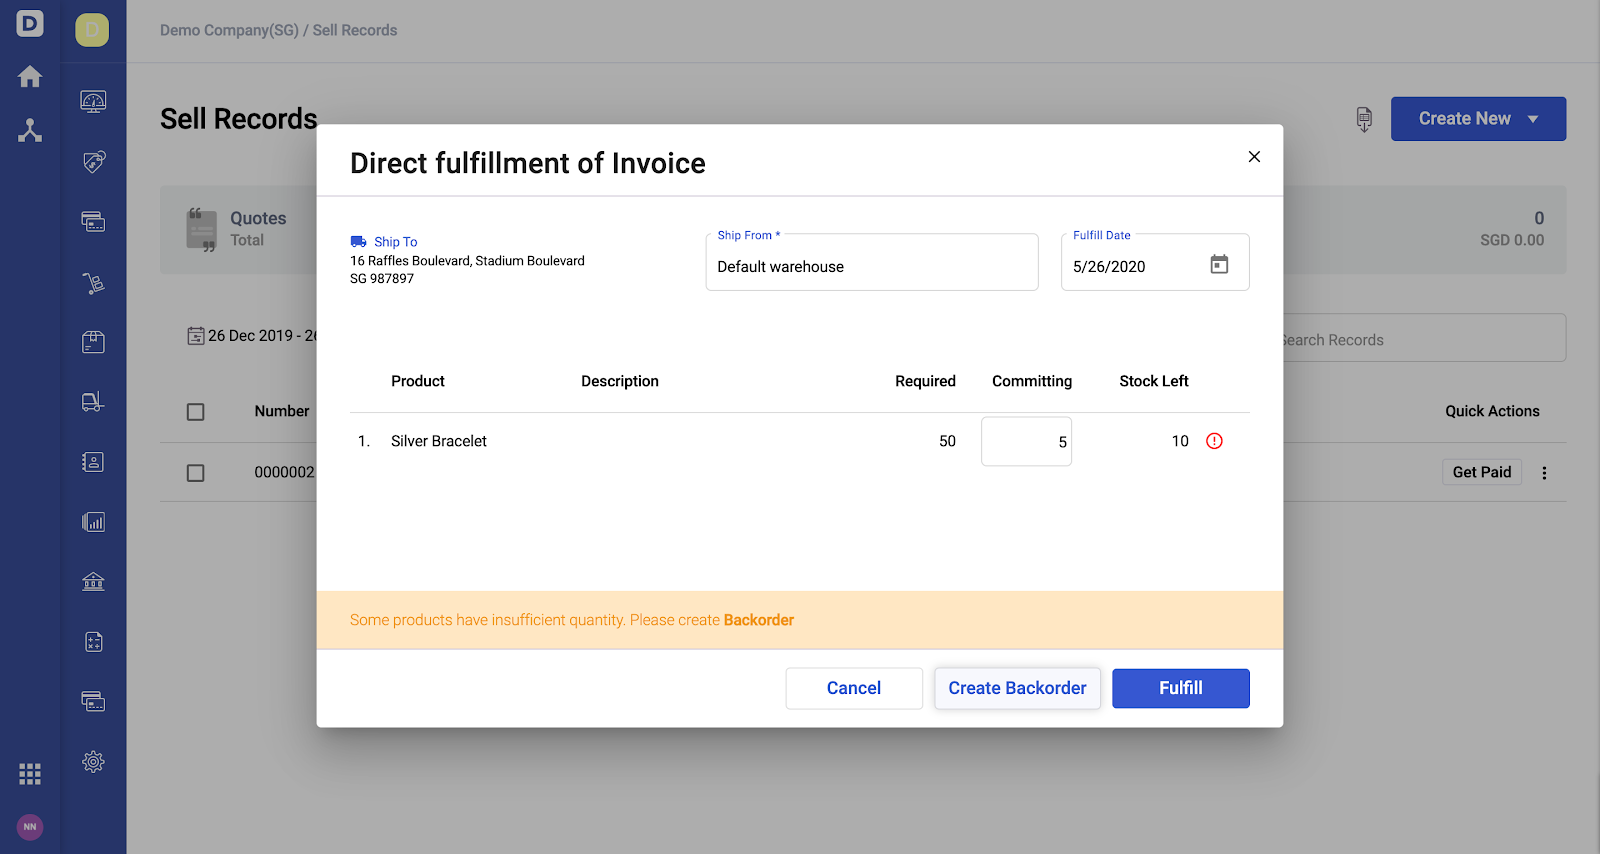
Task: Click the Stock Left column header
Action: pos(1154,381)
